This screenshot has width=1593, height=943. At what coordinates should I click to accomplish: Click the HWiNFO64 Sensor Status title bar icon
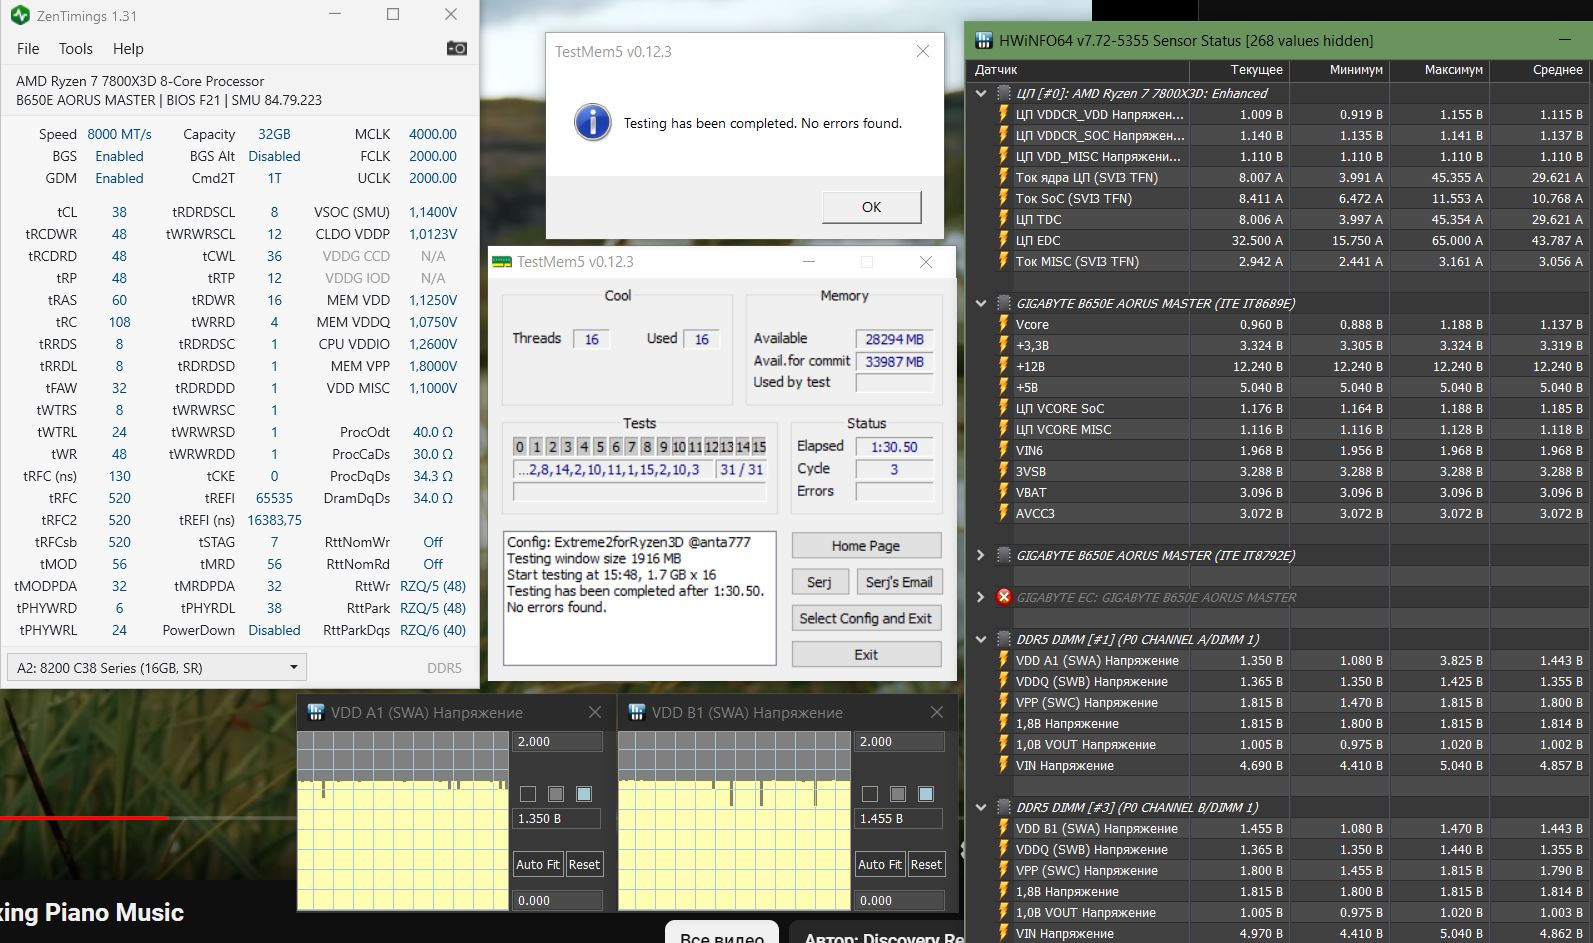click(x=983, y=41)
